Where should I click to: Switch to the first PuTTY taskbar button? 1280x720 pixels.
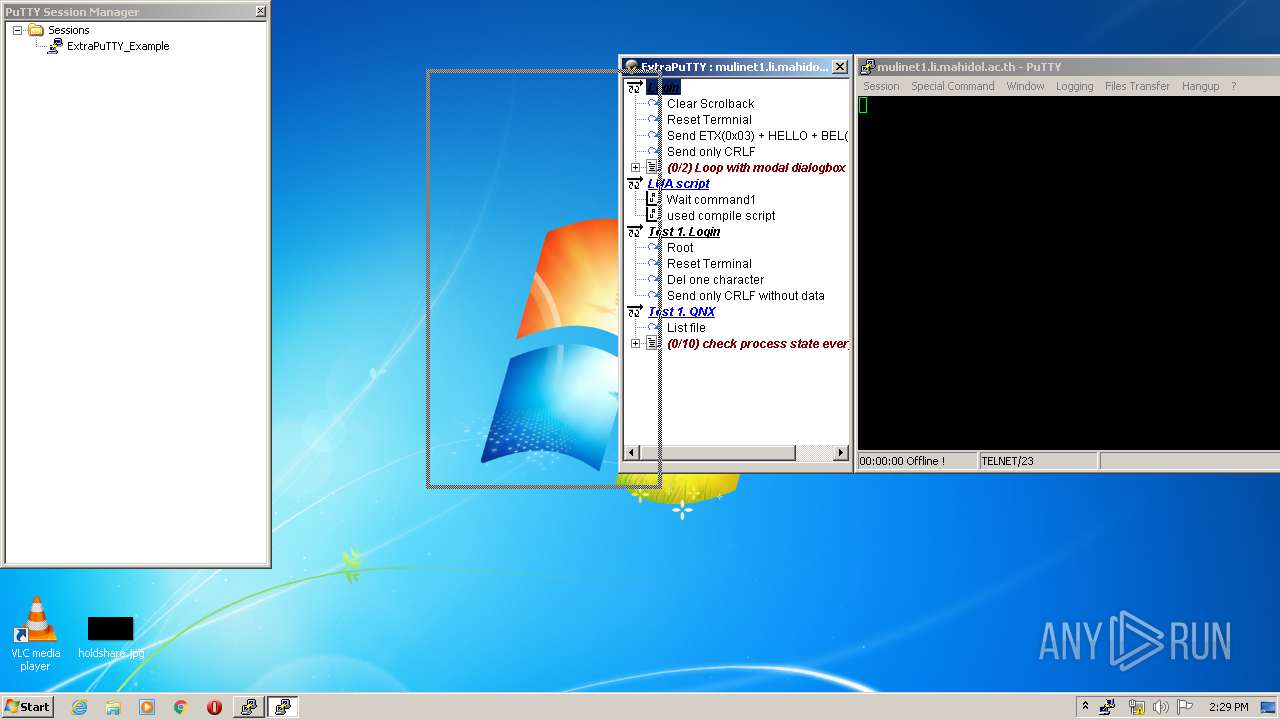[x=248, y=707]
